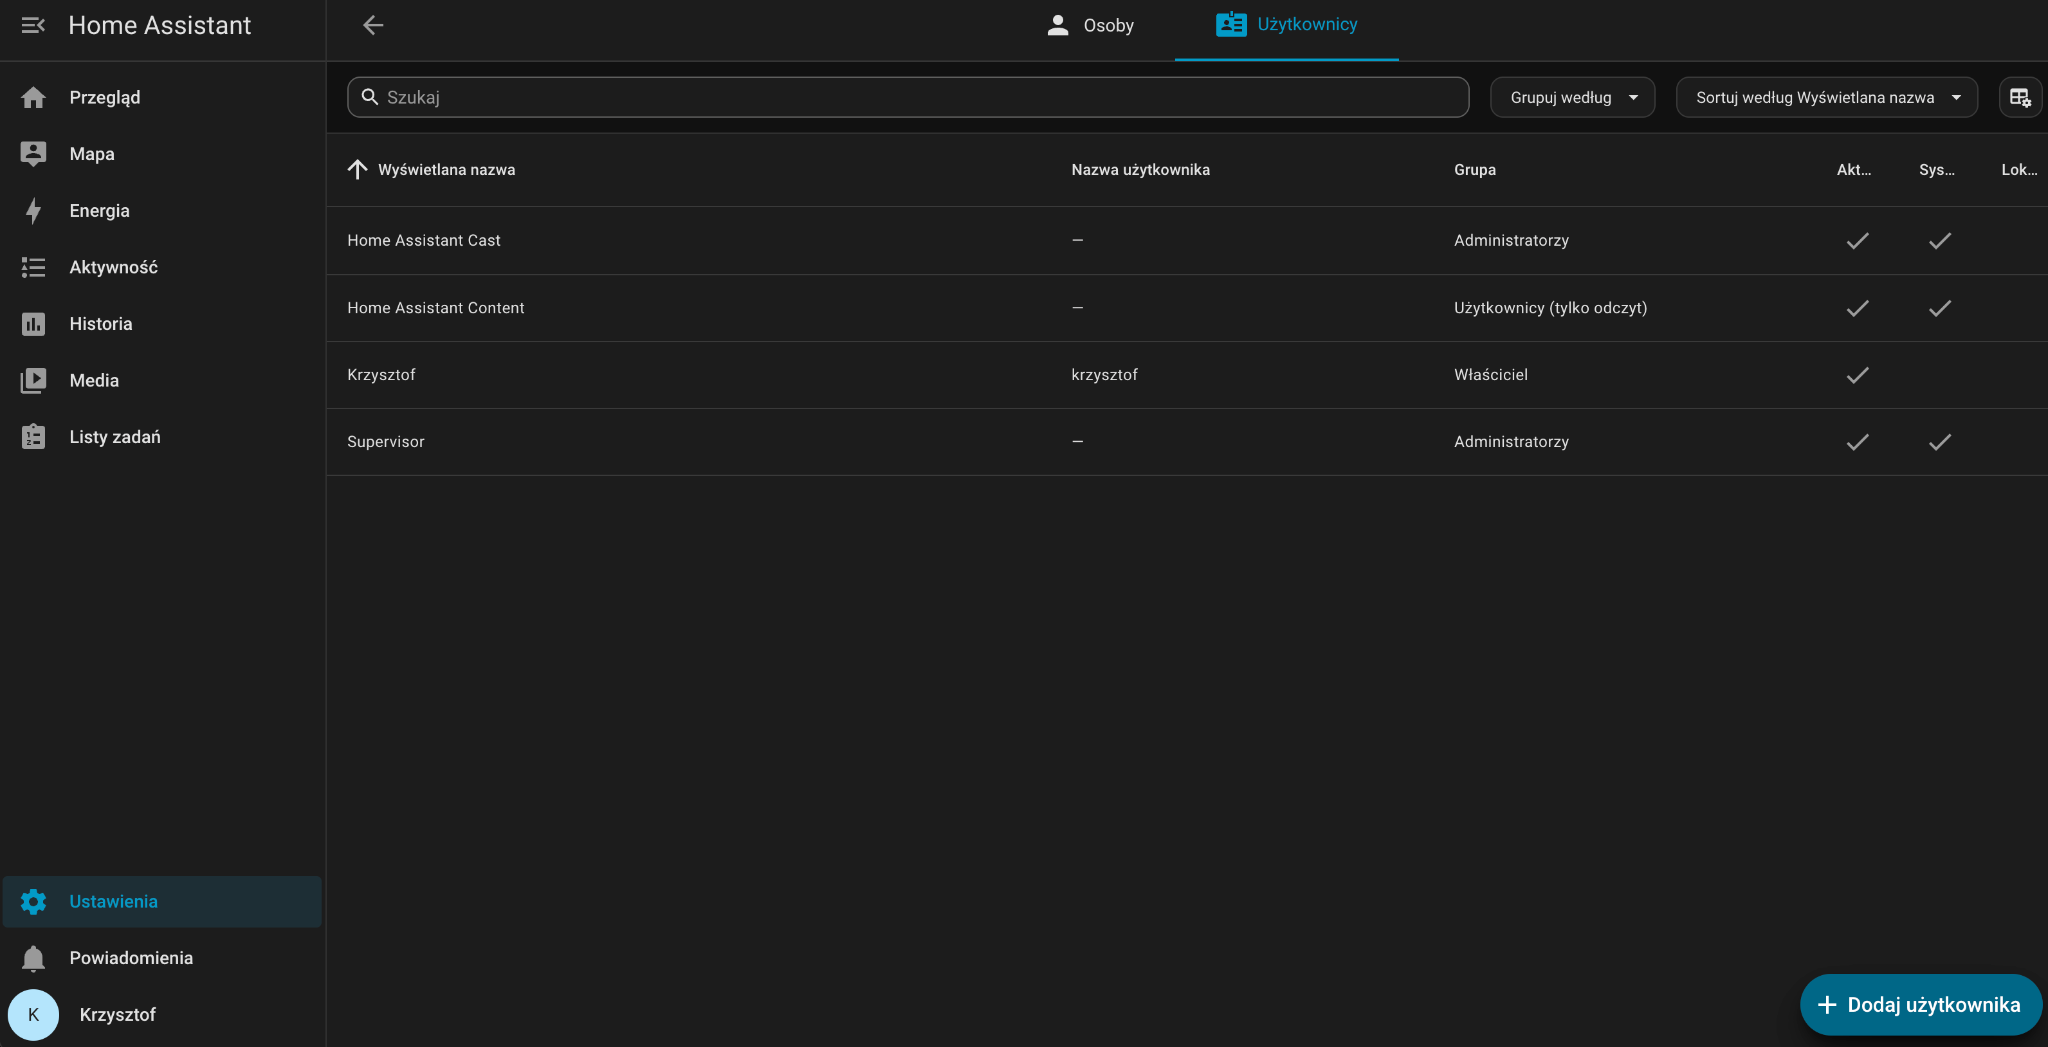
Task: Click Administratorzy in the Home Assistant Cast row
Action: pyautogui.click(x=1511, y=241)
